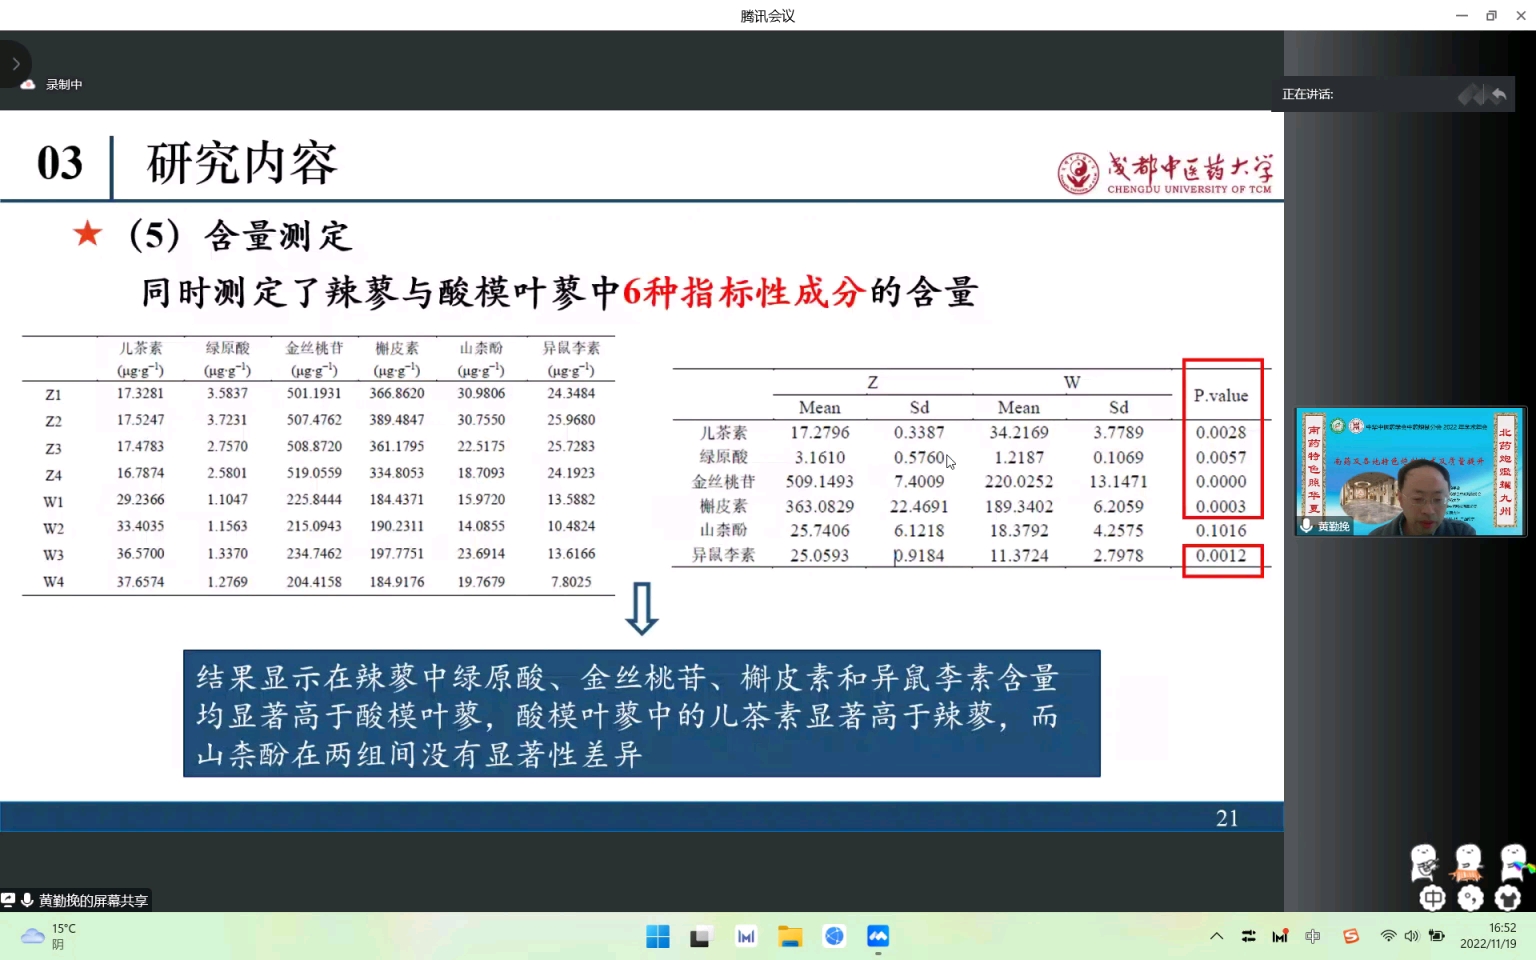Screen dimensions: 1536x960
Task: Show hidden tray icons chevron
Action: click(x=1216, y=936)
